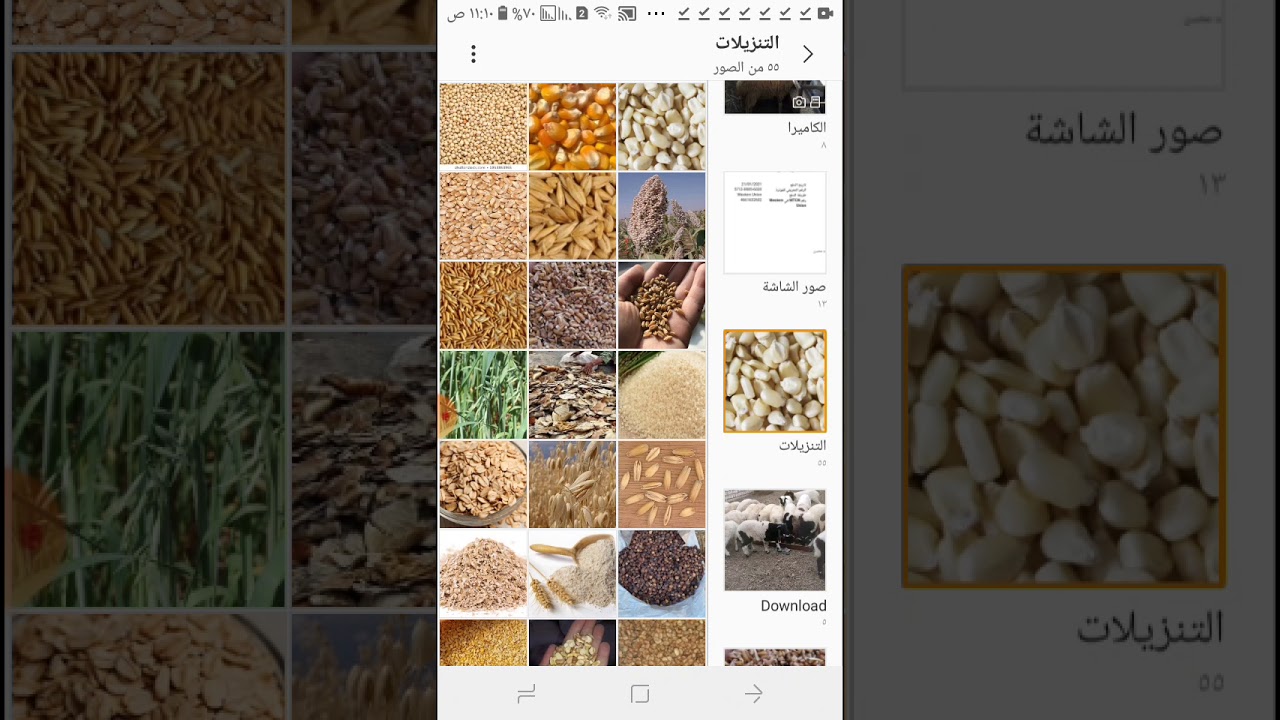Open the fine beige powder photo
The width and height of the screenshot is (1280, 720).
click(662, 394)
